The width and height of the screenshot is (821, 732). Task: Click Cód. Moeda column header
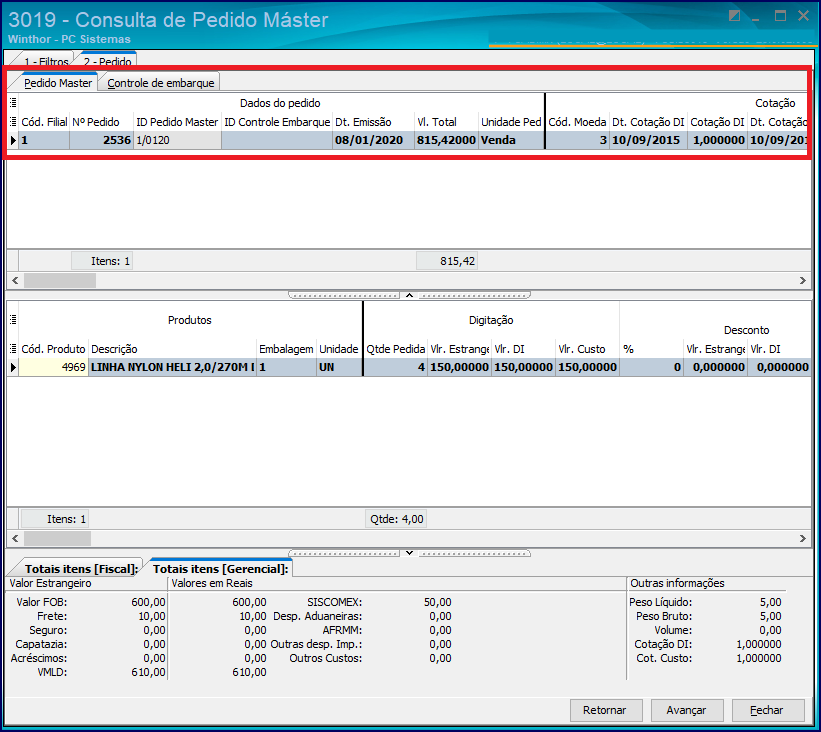pyautogui.click(x=577, y=122)
